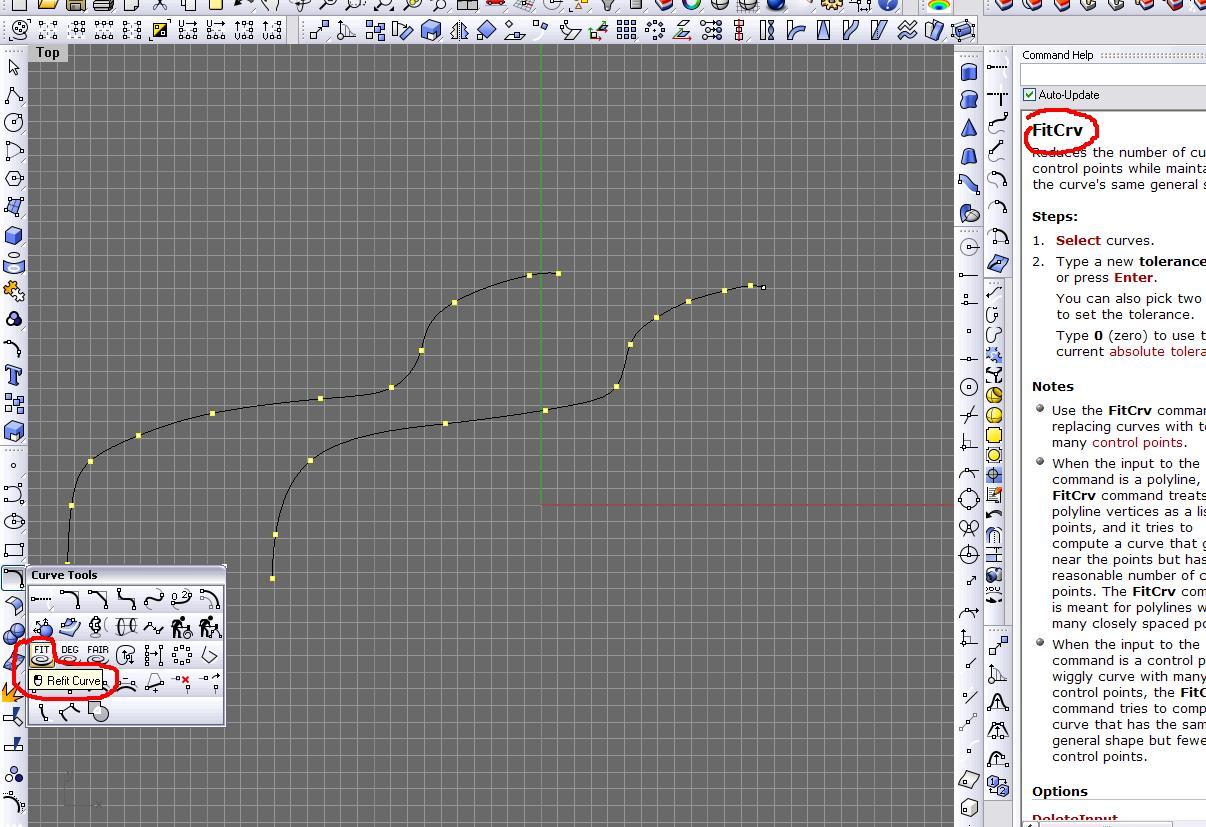Select the Fillet curves icon in Curve Tools palette

coord(69,599)
